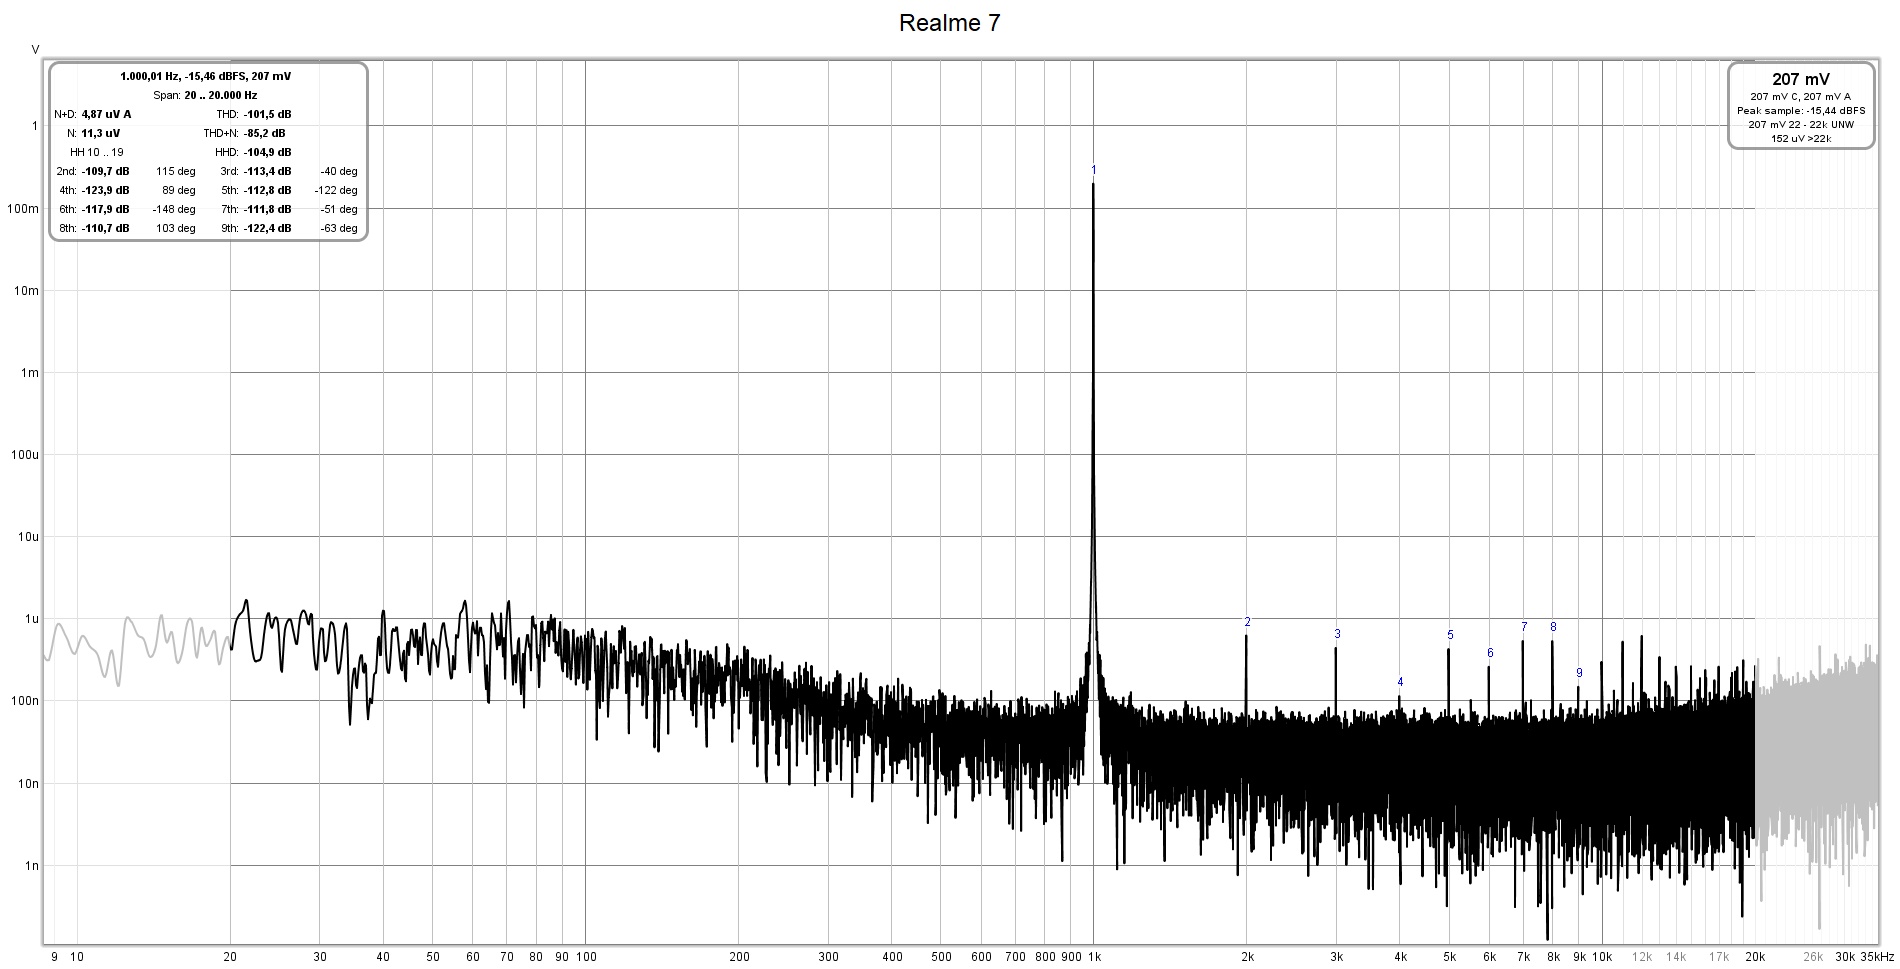The width and height of the screenshot is (1900, 969).
Task: Click the 5th harmonic level "-112,8 dB"
Action: tap(267, 190)
